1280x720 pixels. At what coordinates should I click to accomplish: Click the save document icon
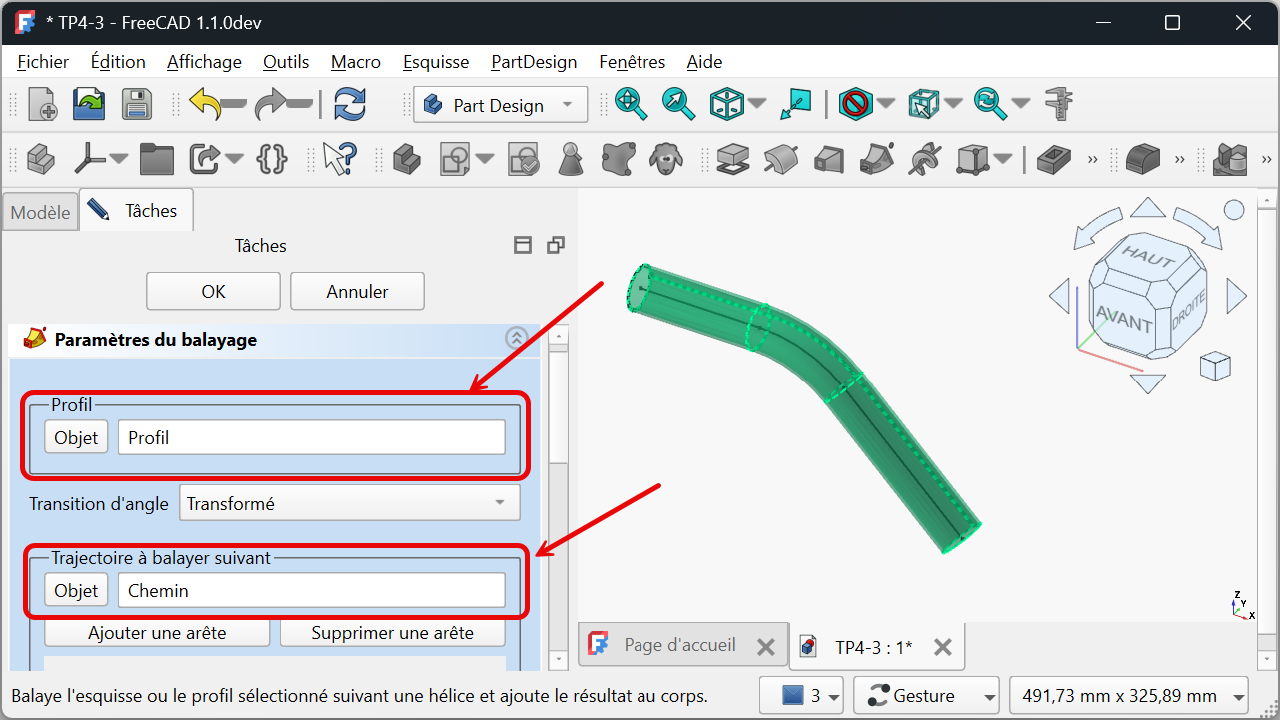point(136,104)
